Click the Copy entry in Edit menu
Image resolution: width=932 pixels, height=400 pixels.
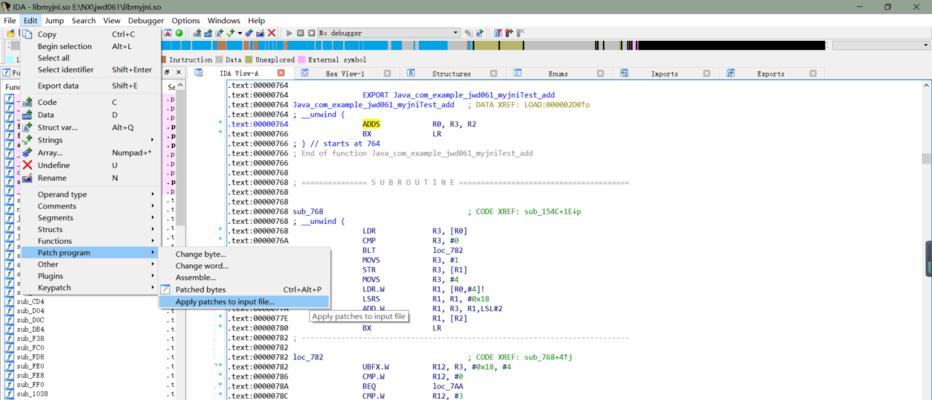coord(91,34)
